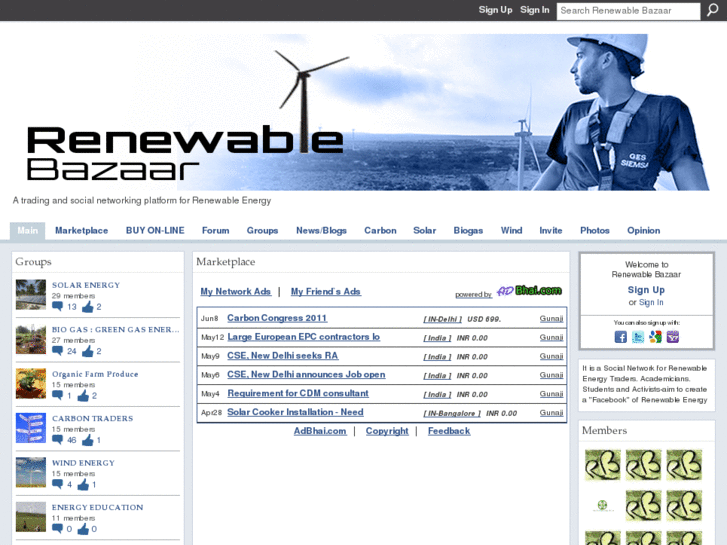Switch to the Biogas navigation tab
The height and width of the screenshot is (545, 727).
click(x=468, y=230)
